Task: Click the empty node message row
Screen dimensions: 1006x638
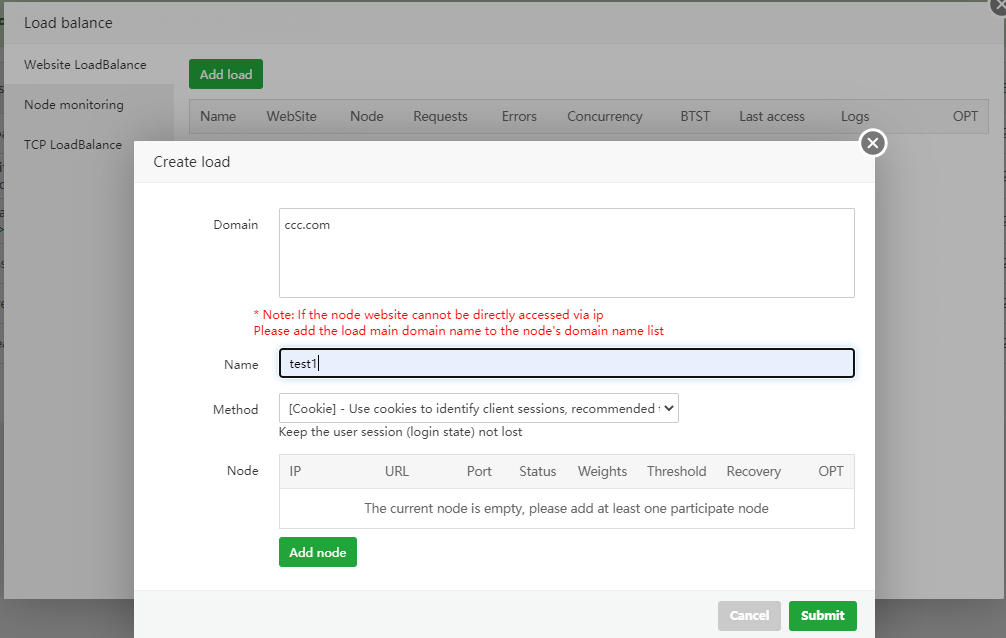Action: [566, 508]
